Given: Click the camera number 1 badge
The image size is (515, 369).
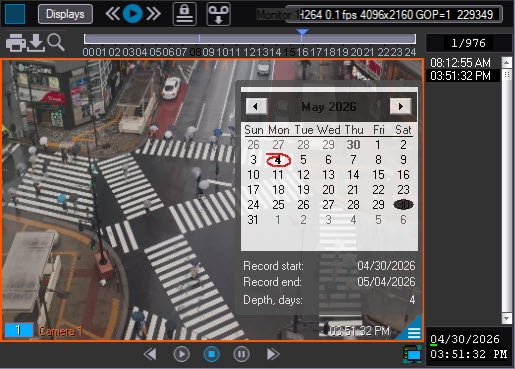Looking at the screenshot, I should (19, 330).
